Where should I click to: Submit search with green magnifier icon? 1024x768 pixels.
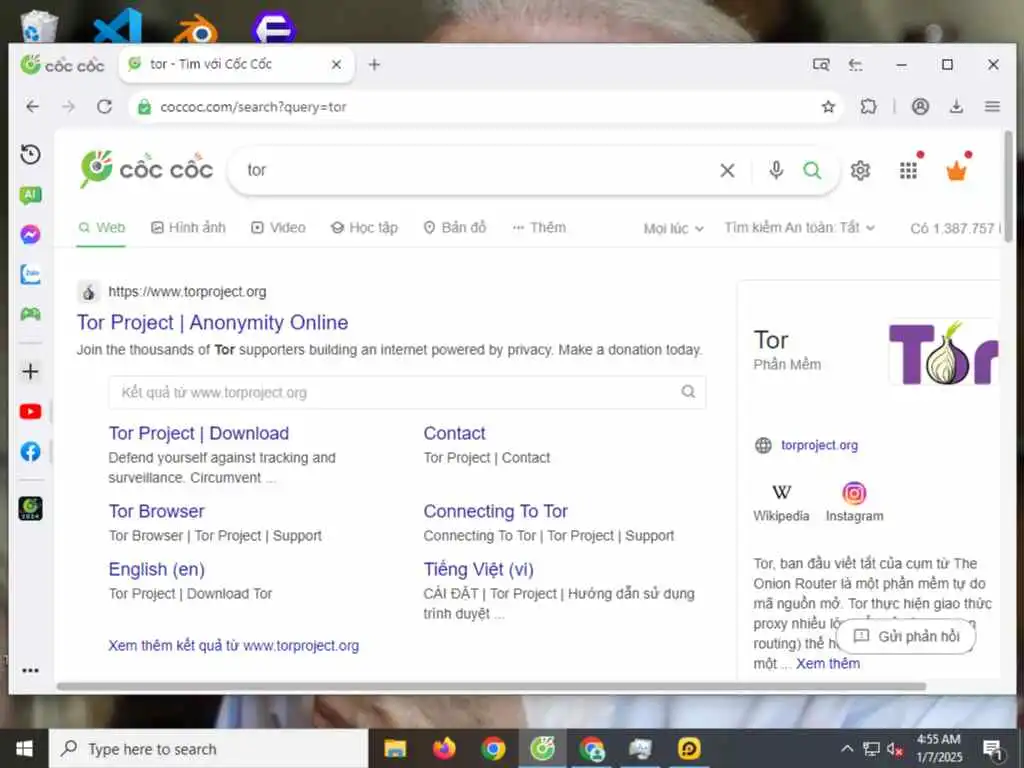tap(812, 170)
